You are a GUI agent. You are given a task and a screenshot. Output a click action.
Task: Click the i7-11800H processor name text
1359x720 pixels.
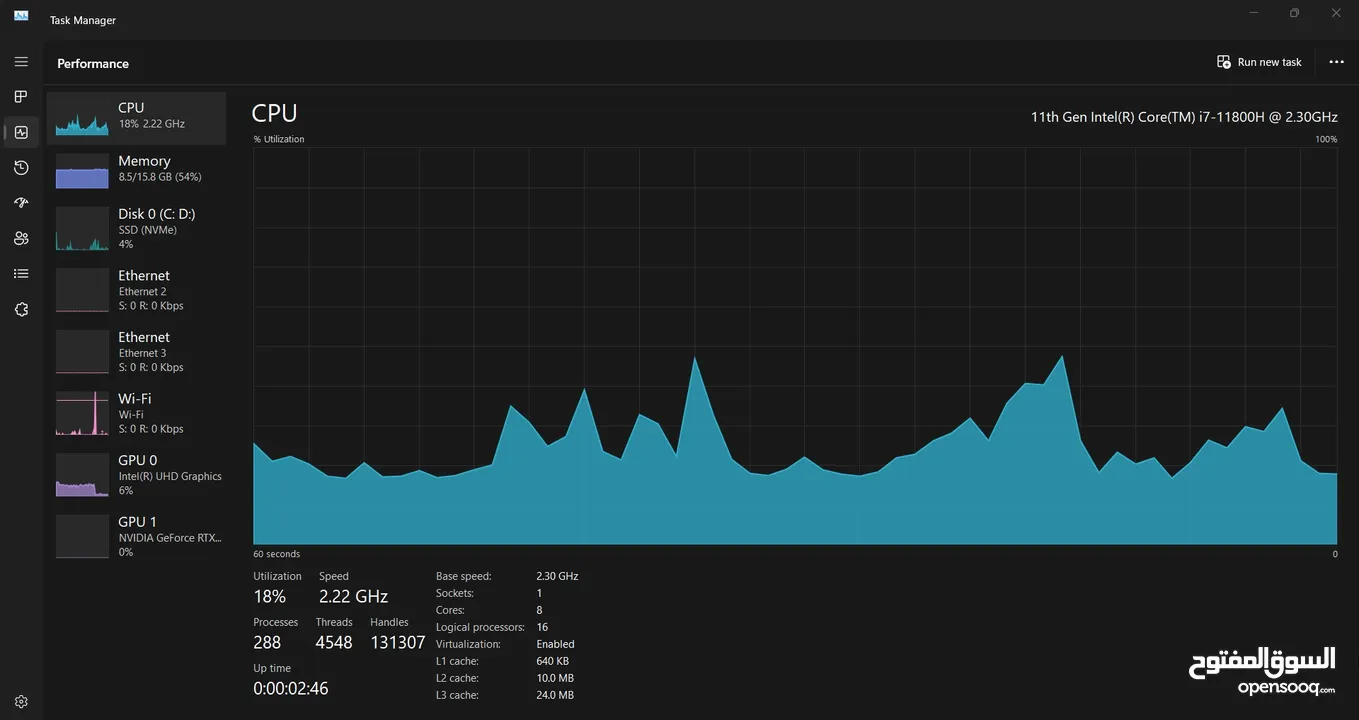[1184, 117]
